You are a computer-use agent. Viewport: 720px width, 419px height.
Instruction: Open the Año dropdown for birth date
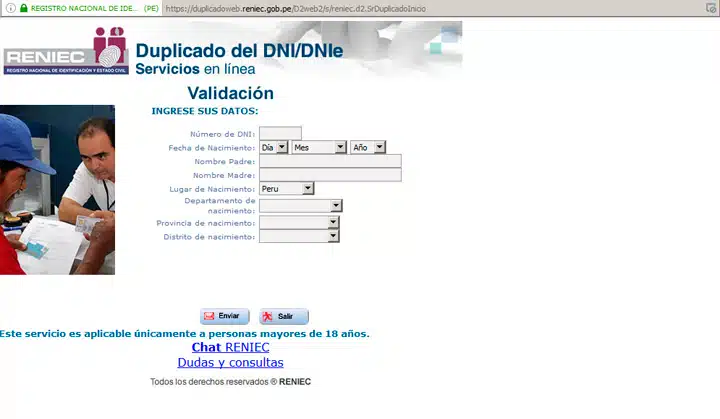[368, 147]
